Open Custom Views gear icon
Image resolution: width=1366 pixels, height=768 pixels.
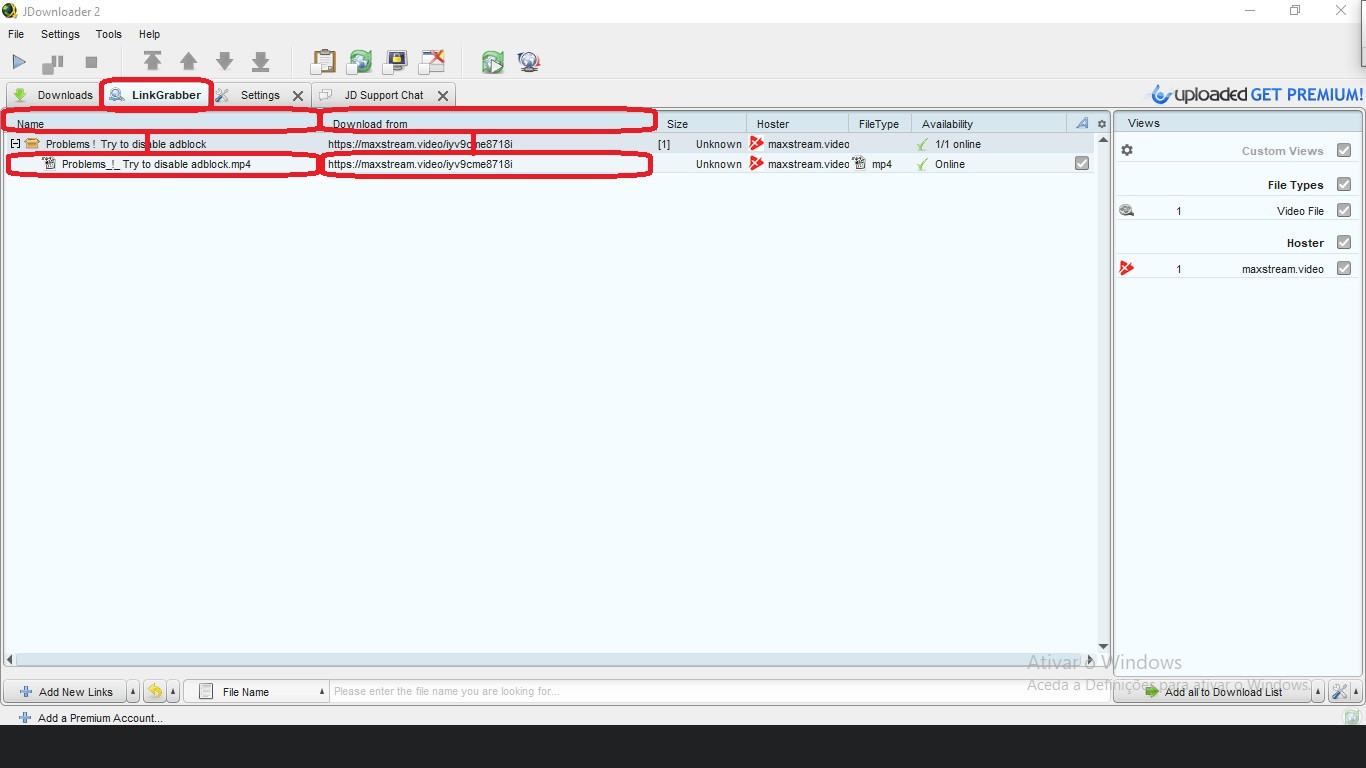(1127, 150)
